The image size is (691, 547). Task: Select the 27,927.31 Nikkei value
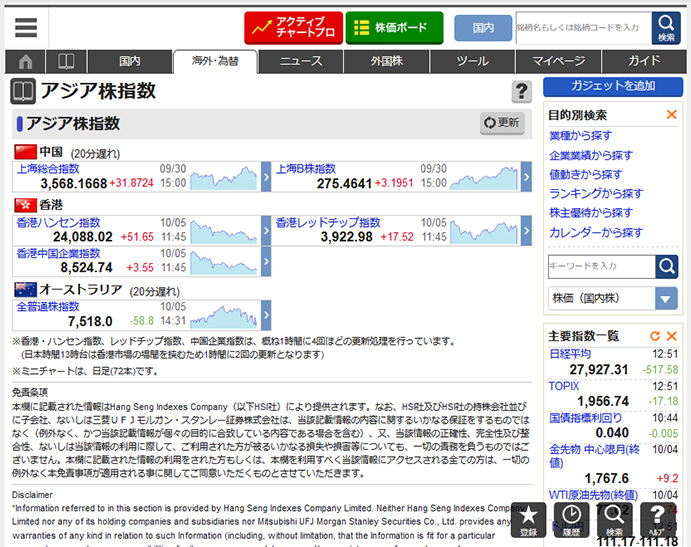point(598,369)
